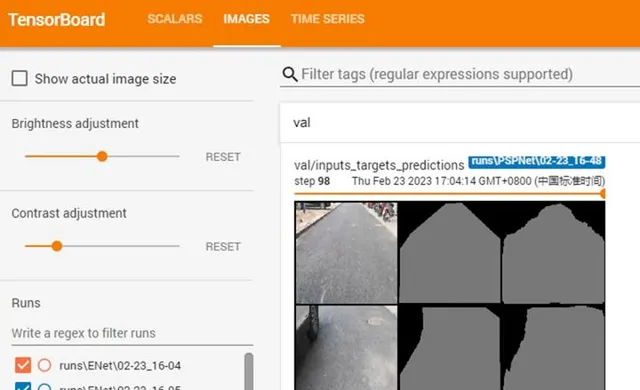This screenshot has width=640, height=390.
Task: Reset the contrast adjustment
Action: (x=223, y=246)
